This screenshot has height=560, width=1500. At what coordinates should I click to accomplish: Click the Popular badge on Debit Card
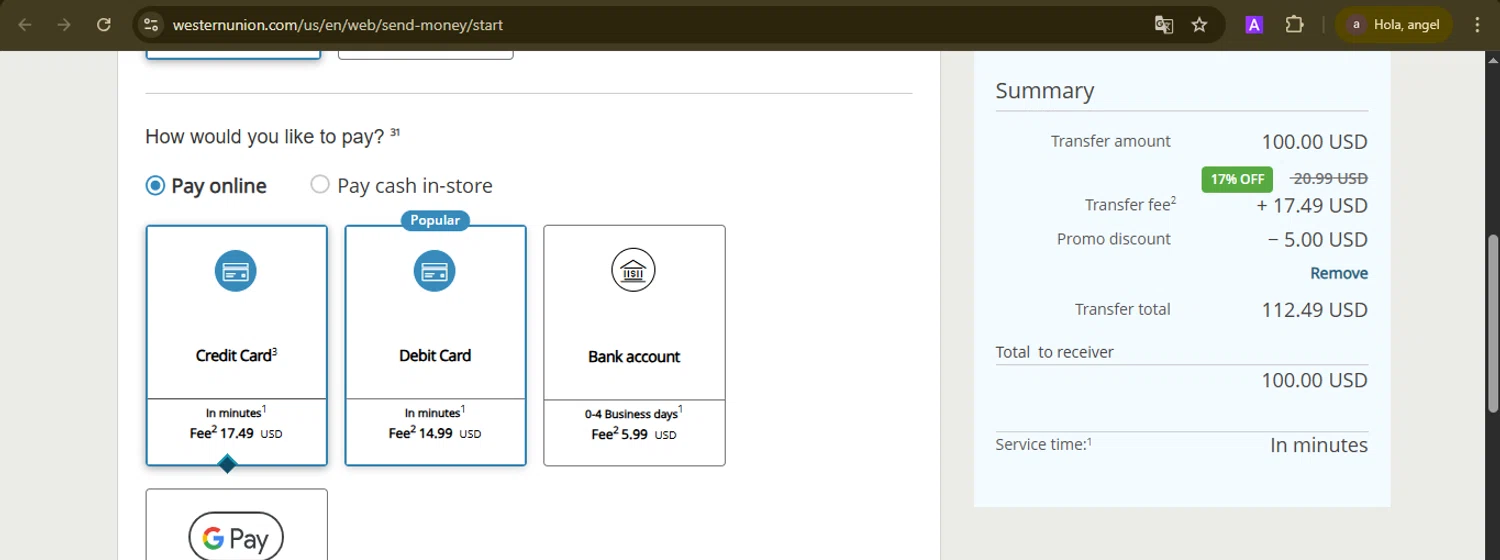[x=435, y=219]
